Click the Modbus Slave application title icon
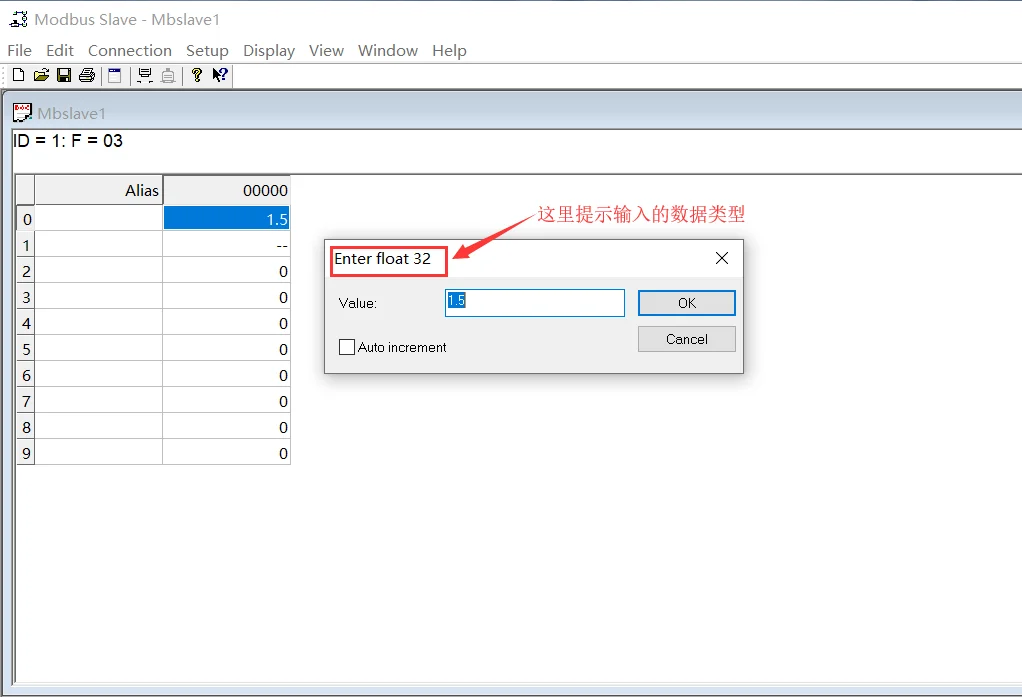1022x697 pixels. pyautogui.click(x=18, y=20)
